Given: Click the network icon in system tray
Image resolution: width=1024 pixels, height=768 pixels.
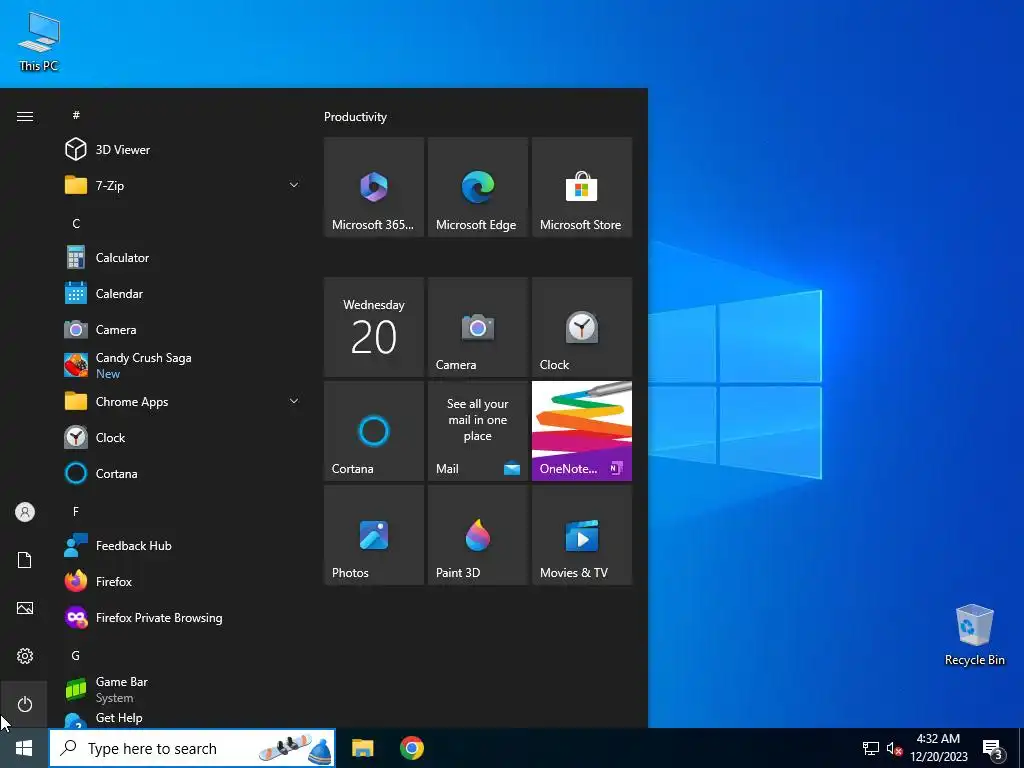Looking at the screenshot, I should coord(871,748).
